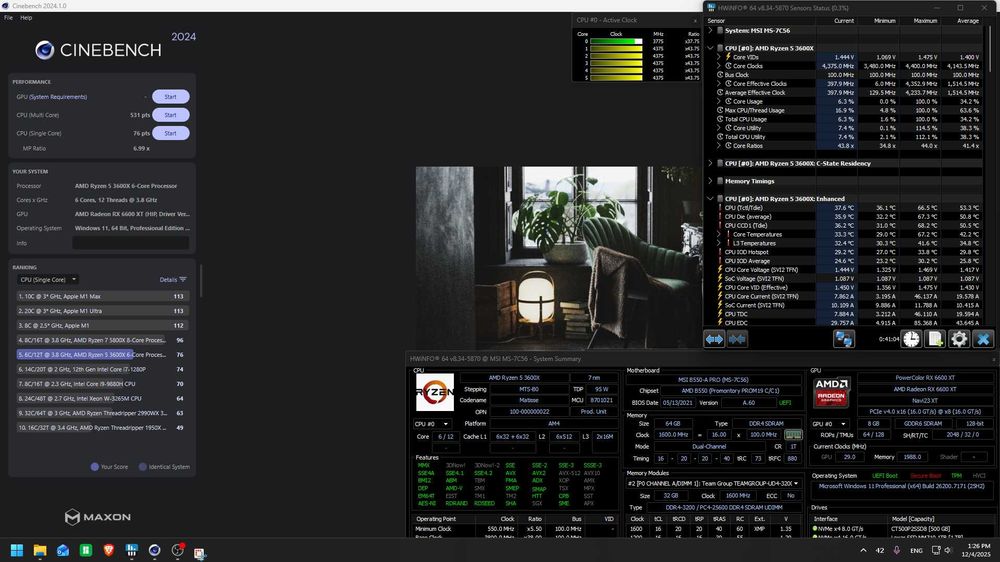Select Apple M1 Max ranking entry
The width and height of the screenshot is (1000, 562).
point(102,296)
